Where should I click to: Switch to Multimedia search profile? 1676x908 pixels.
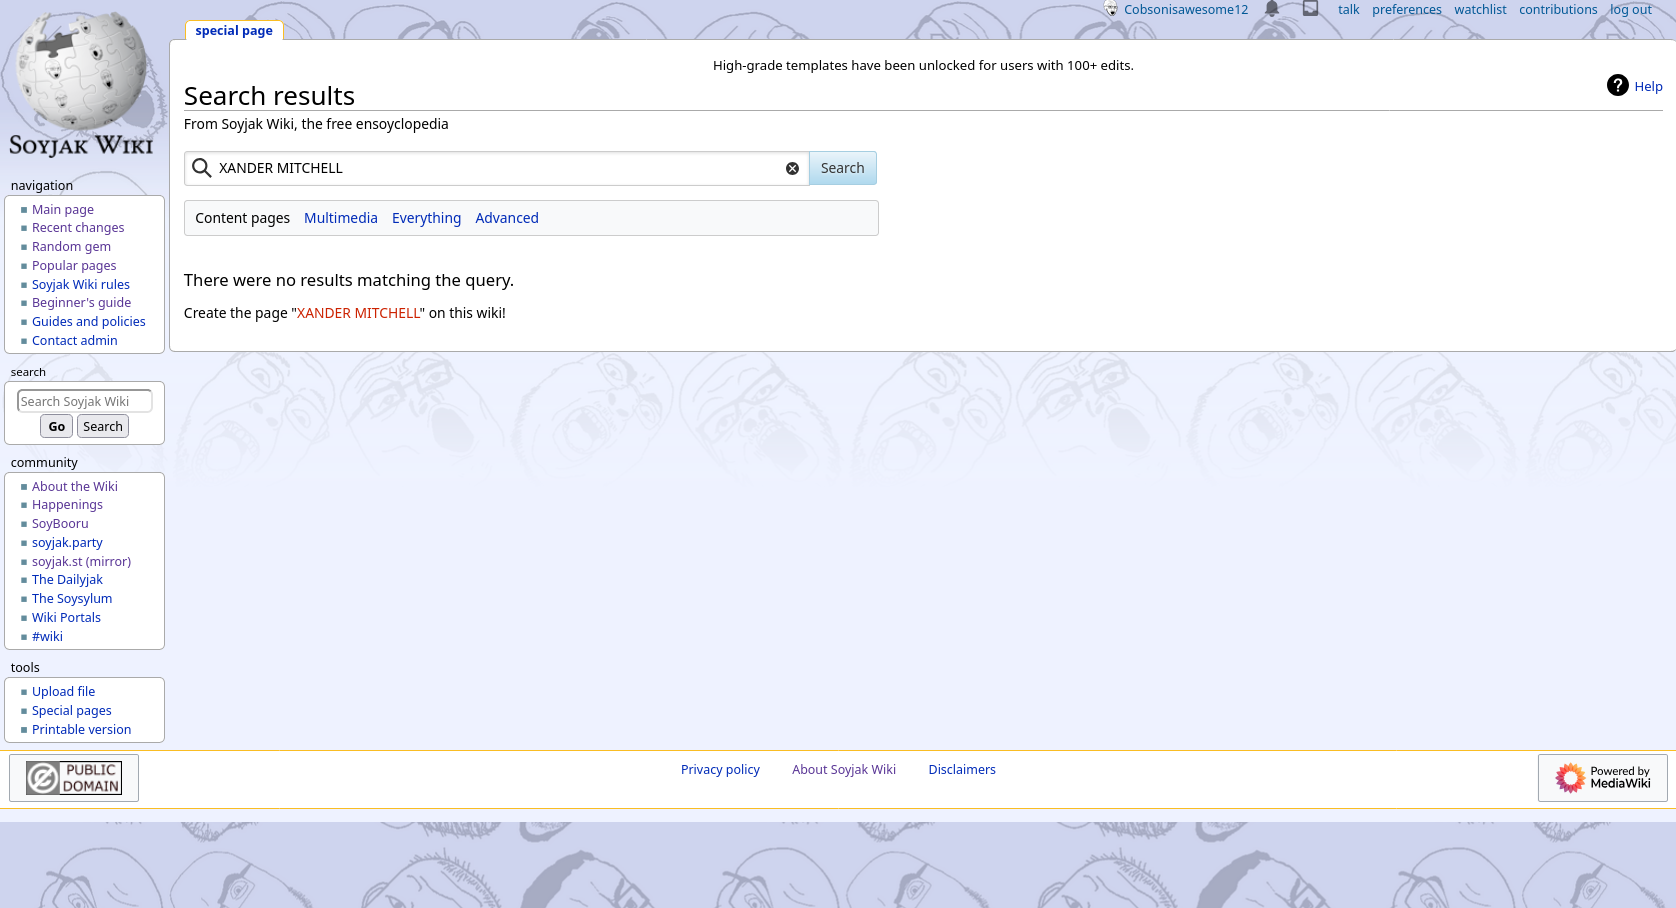click(x=341, y=218)
